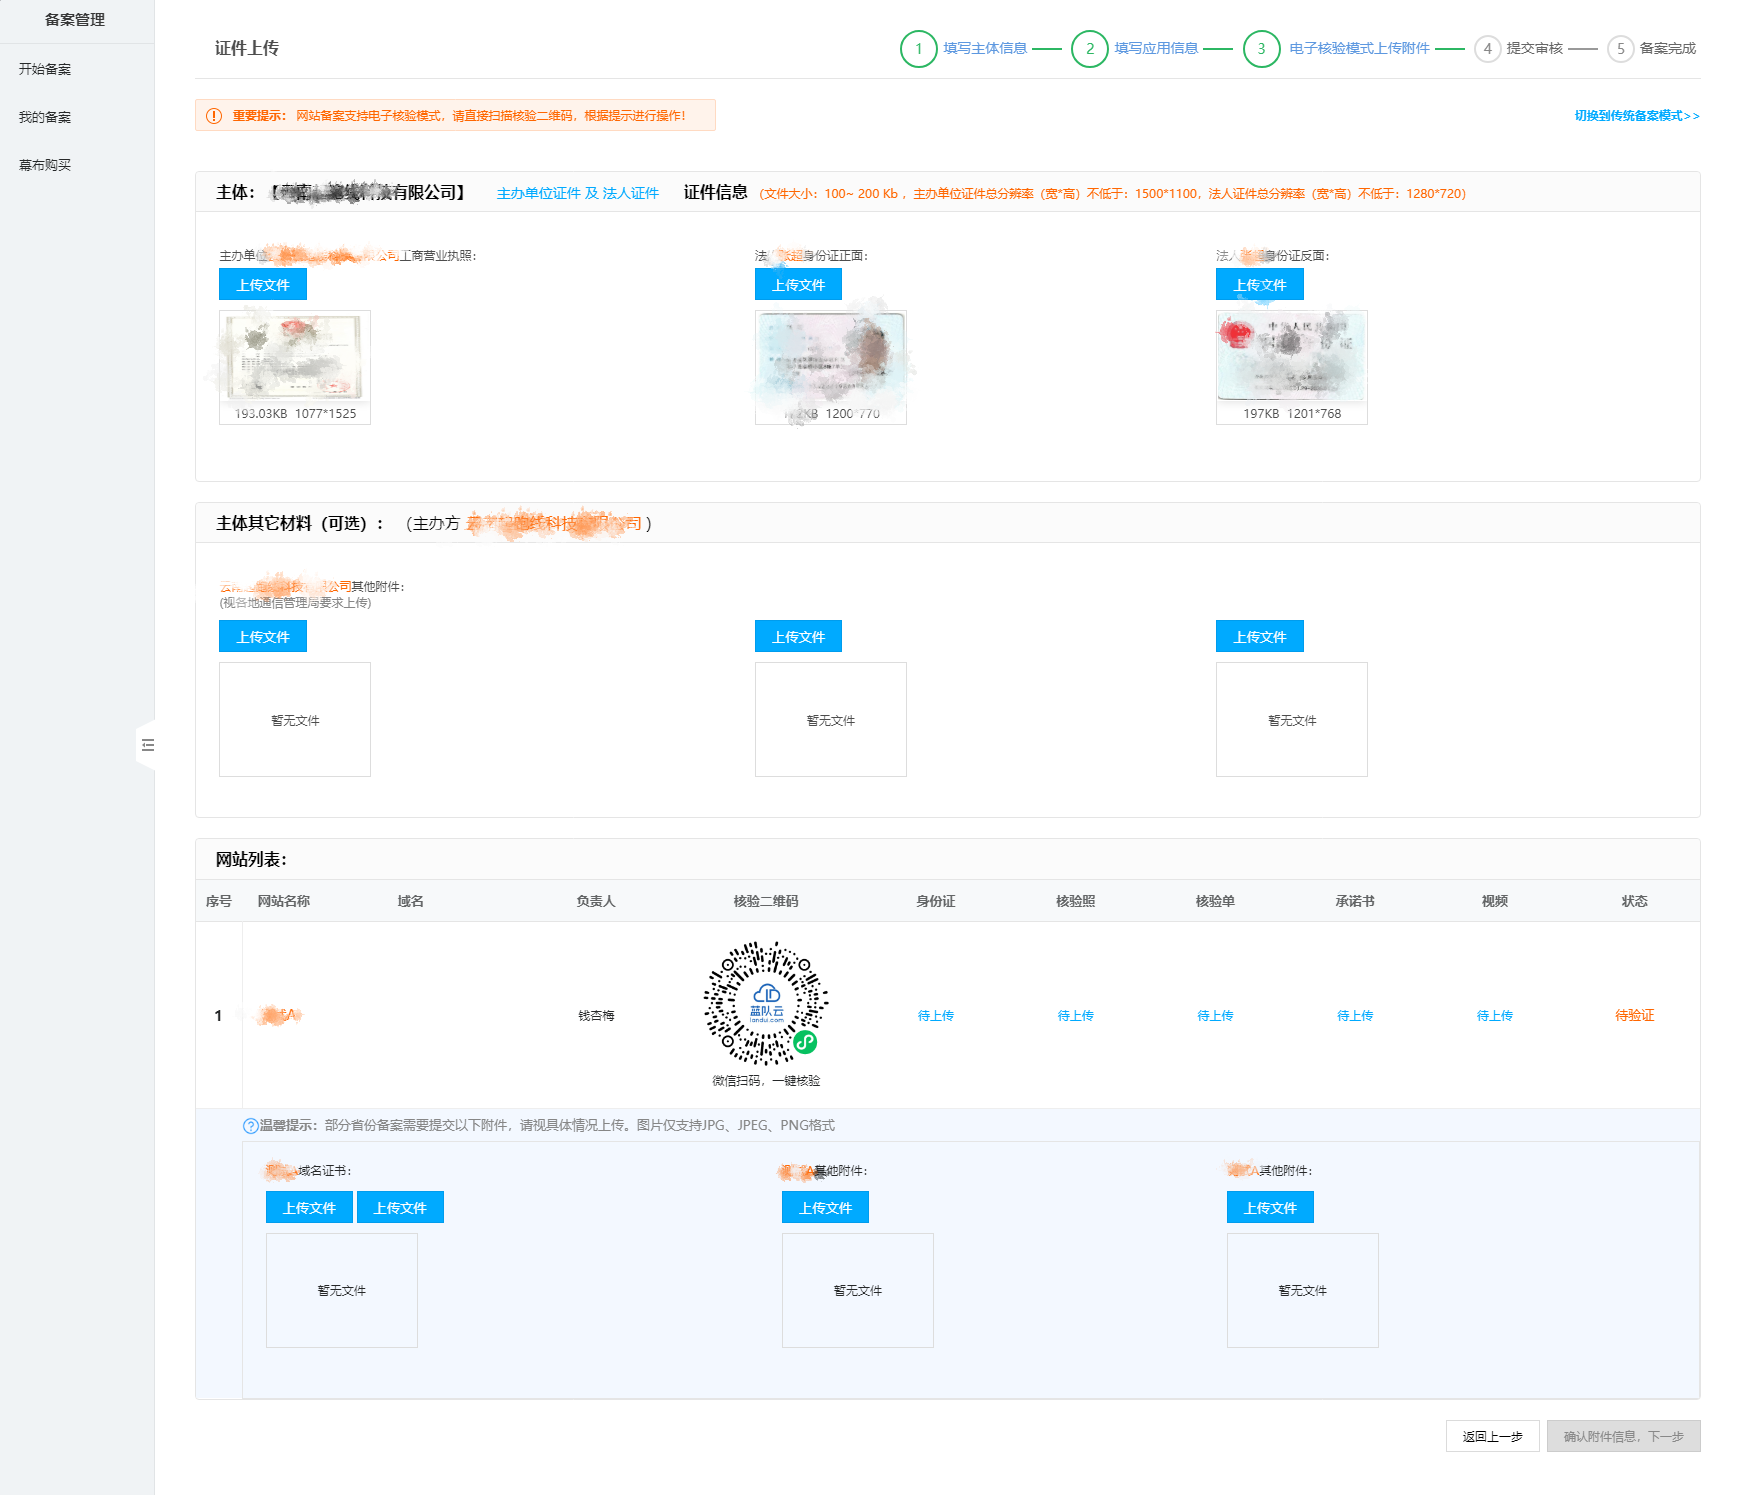This screenshot has height=1495, width=1740.
Task: Click 确认附件信息，下一步 button
Action: [x=1624, y=1437]
